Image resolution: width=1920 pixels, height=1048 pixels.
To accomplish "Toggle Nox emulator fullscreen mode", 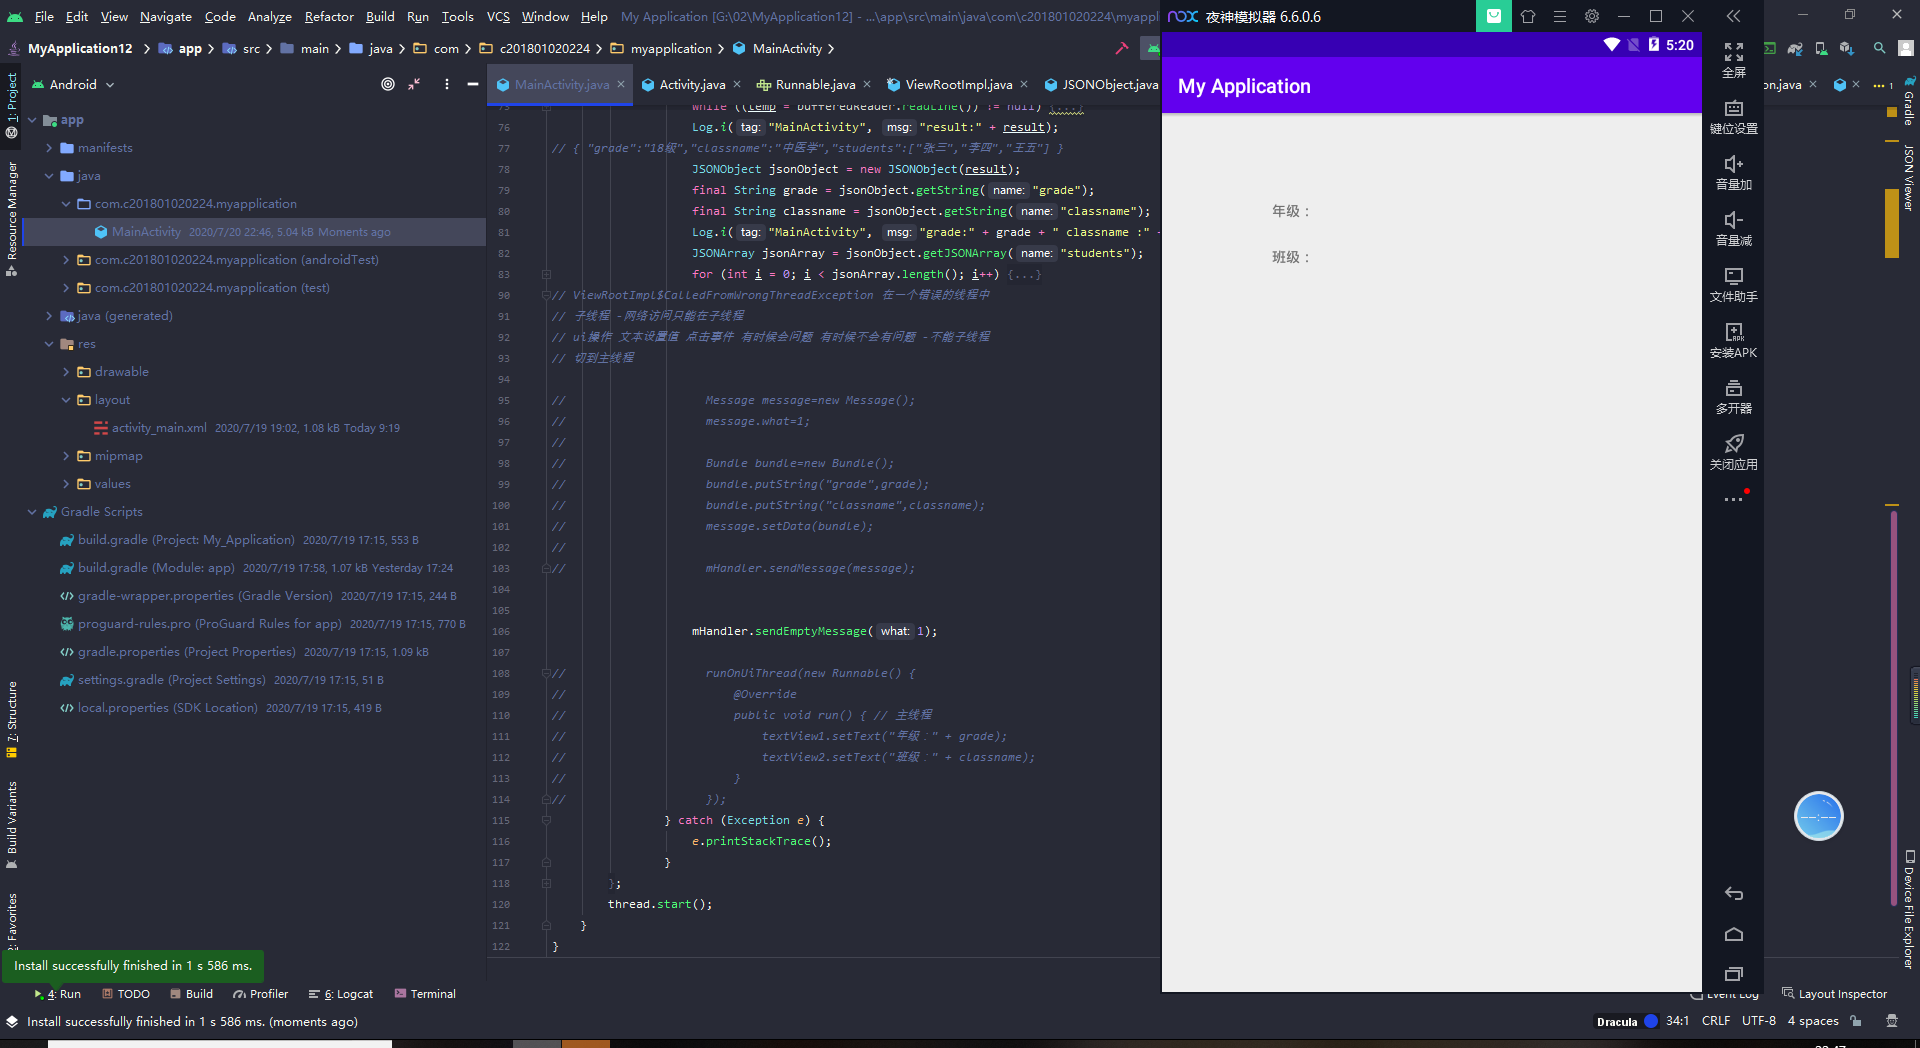I will tap(1733, 58).
